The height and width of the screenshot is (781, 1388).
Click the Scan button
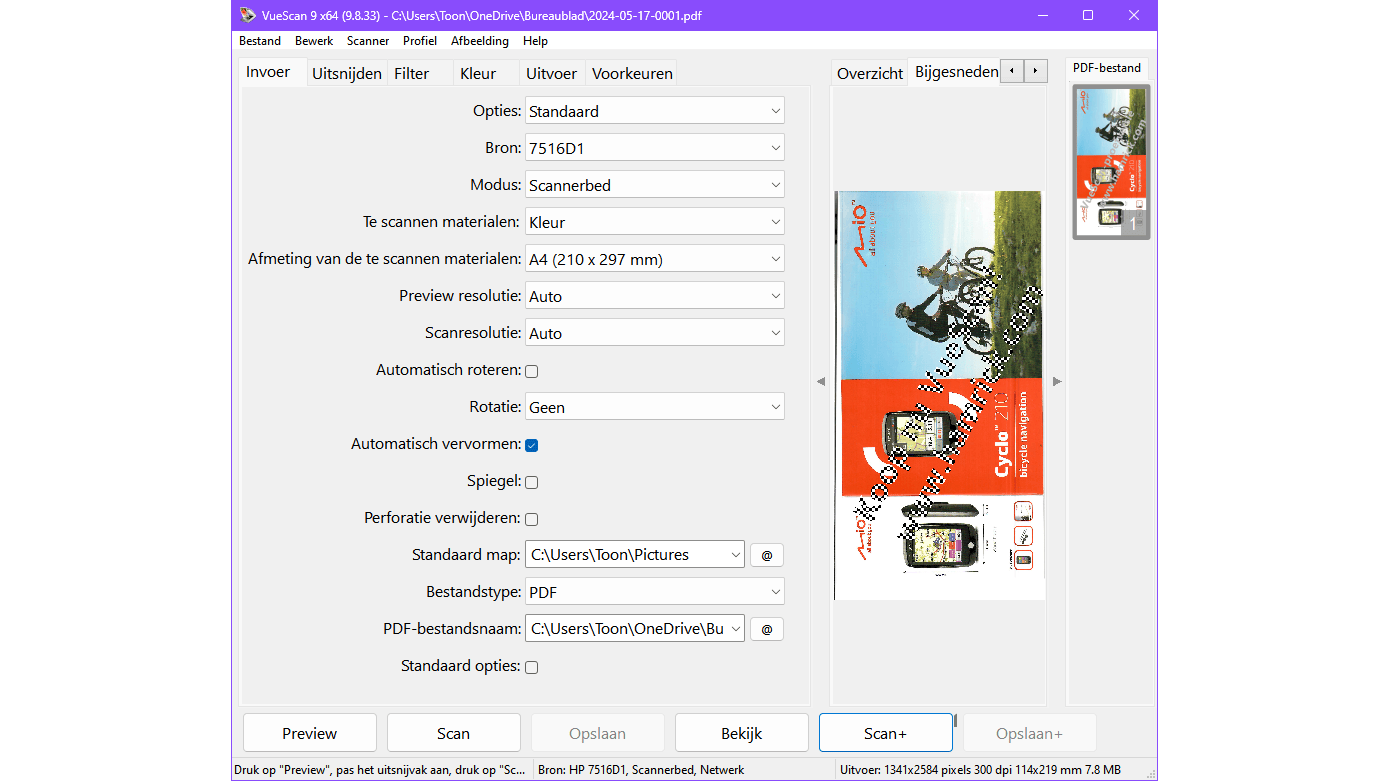[453, 733]
